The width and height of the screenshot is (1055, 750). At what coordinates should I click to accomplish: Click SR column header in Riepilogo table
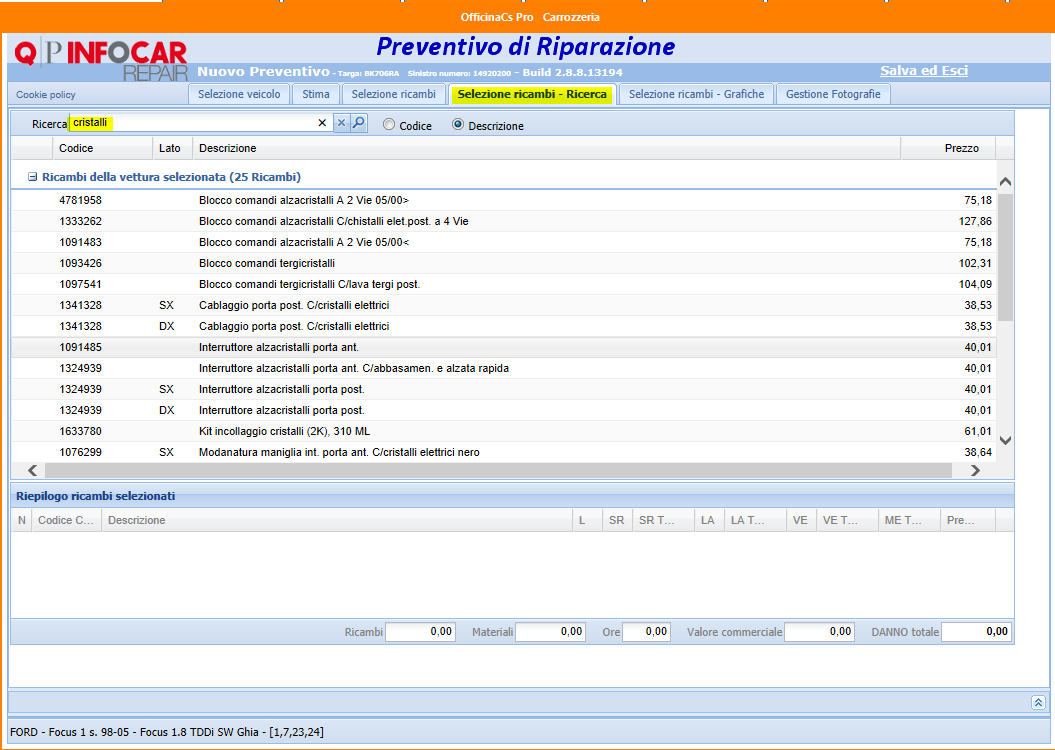pyautogui.click(x=616, y=520)
